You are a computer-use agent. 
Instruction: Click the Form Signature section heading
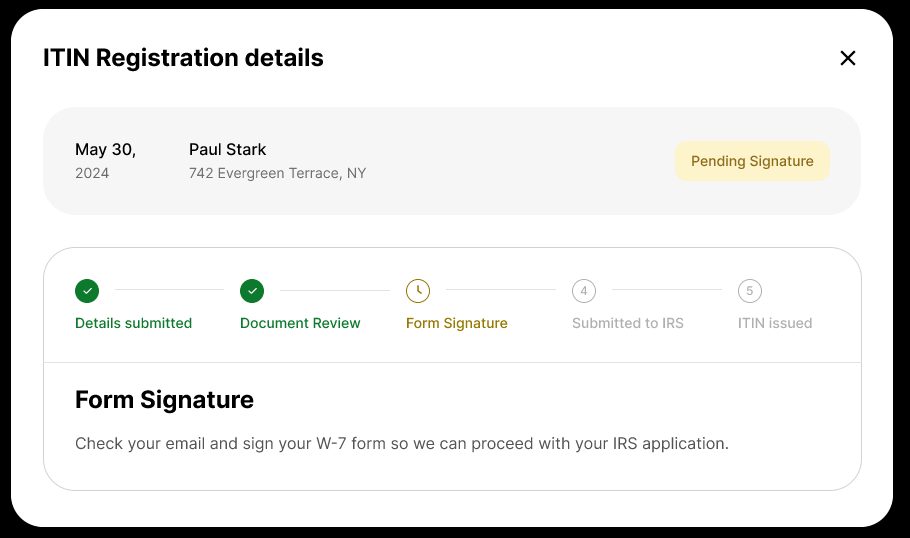pyautogui.click(x=164, y=400)
